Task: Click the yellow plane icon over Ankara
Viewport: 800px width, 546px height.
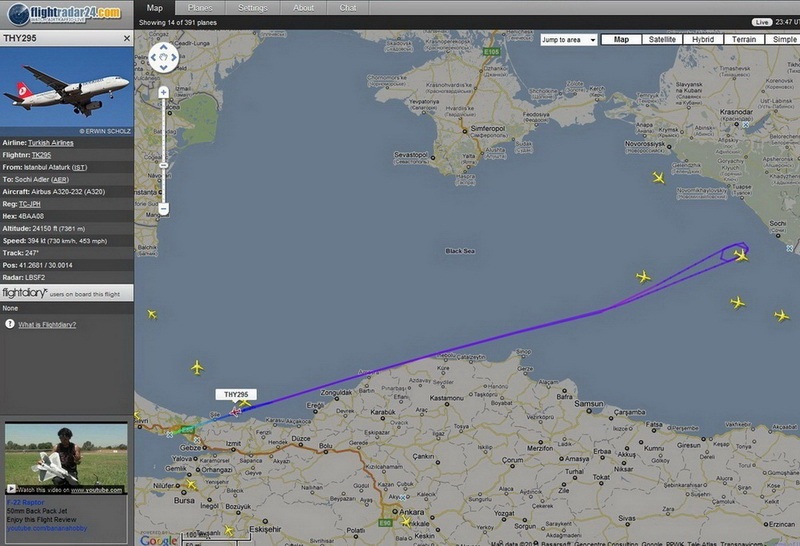Action: [406, 521]
